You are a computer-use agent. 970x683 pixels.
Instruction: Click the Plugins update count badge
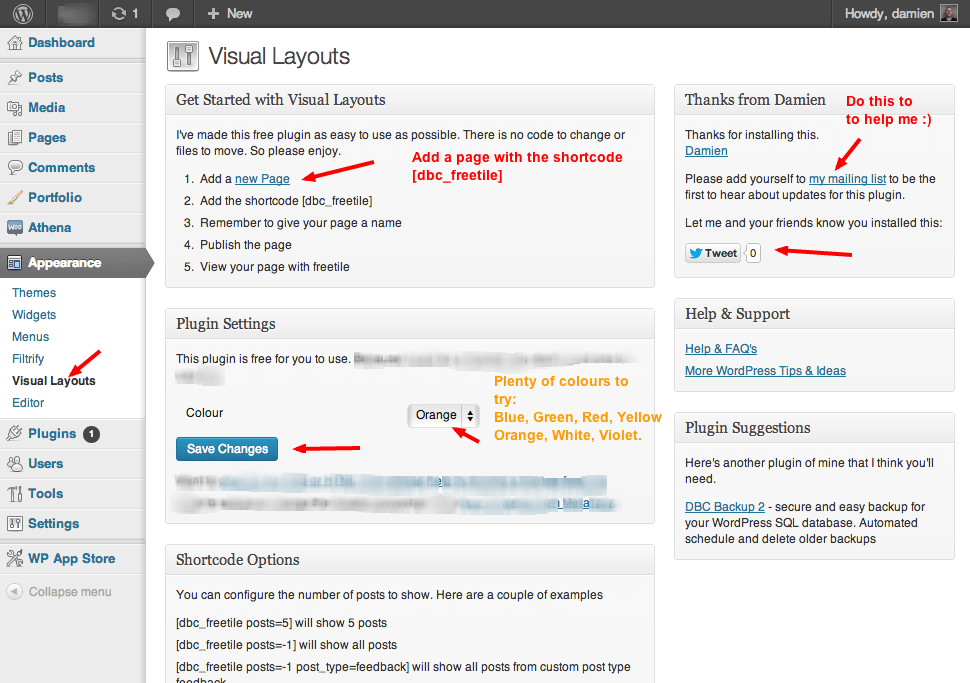[92, 434]
